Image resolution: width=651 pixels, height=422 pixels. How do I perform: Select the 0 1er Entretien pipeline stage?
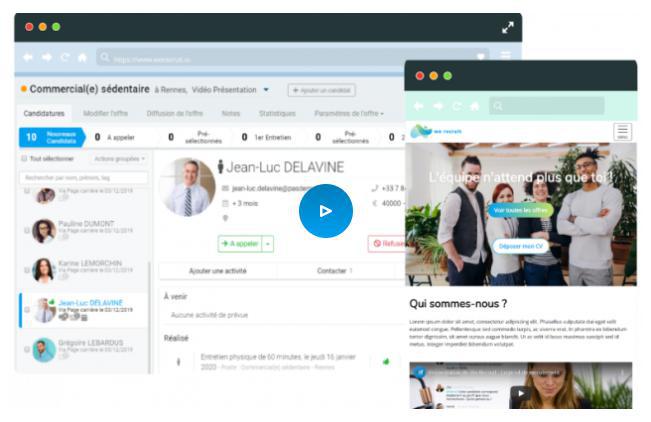(266, 137)
